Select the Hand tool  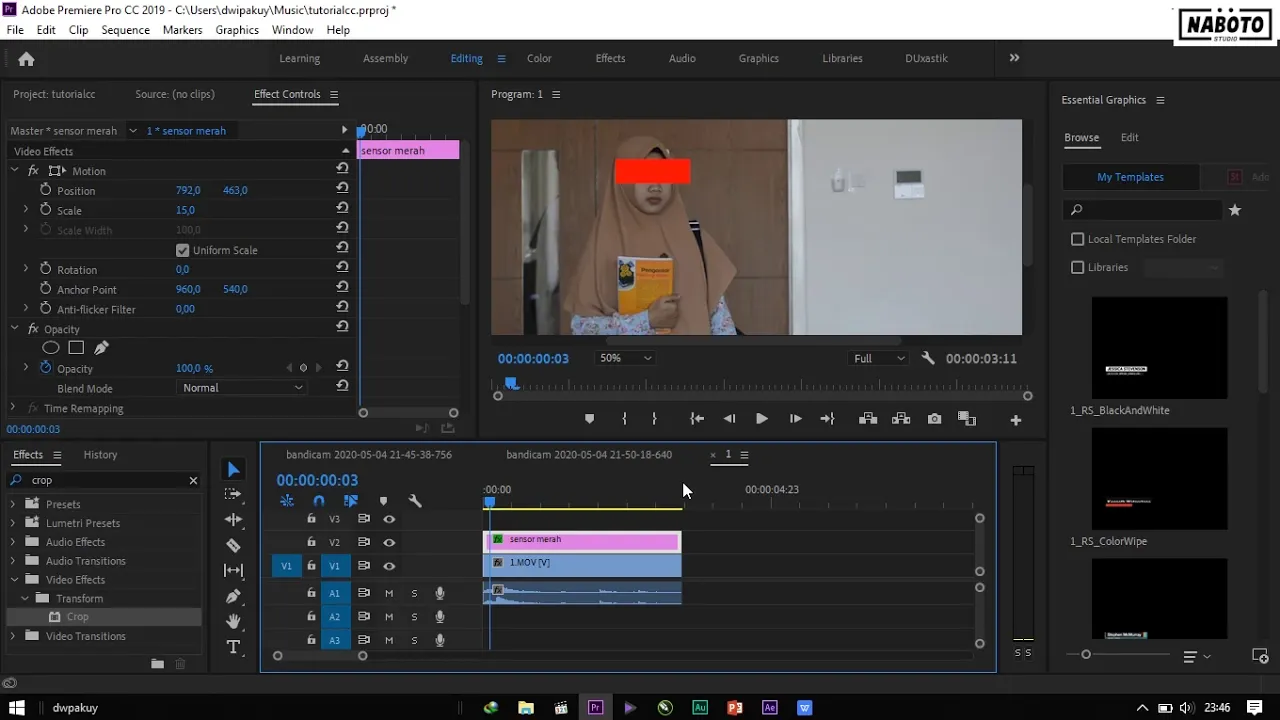click(x=233, y=621)
